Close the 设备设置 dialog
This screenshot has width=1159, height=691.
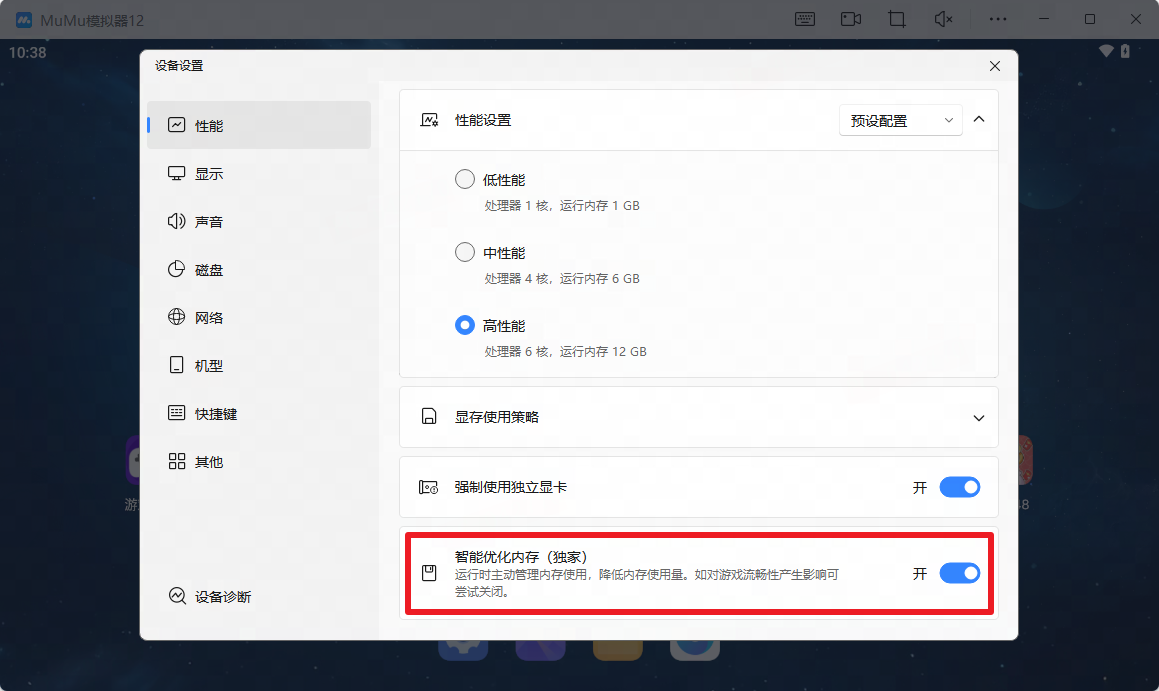coord(994,66)
